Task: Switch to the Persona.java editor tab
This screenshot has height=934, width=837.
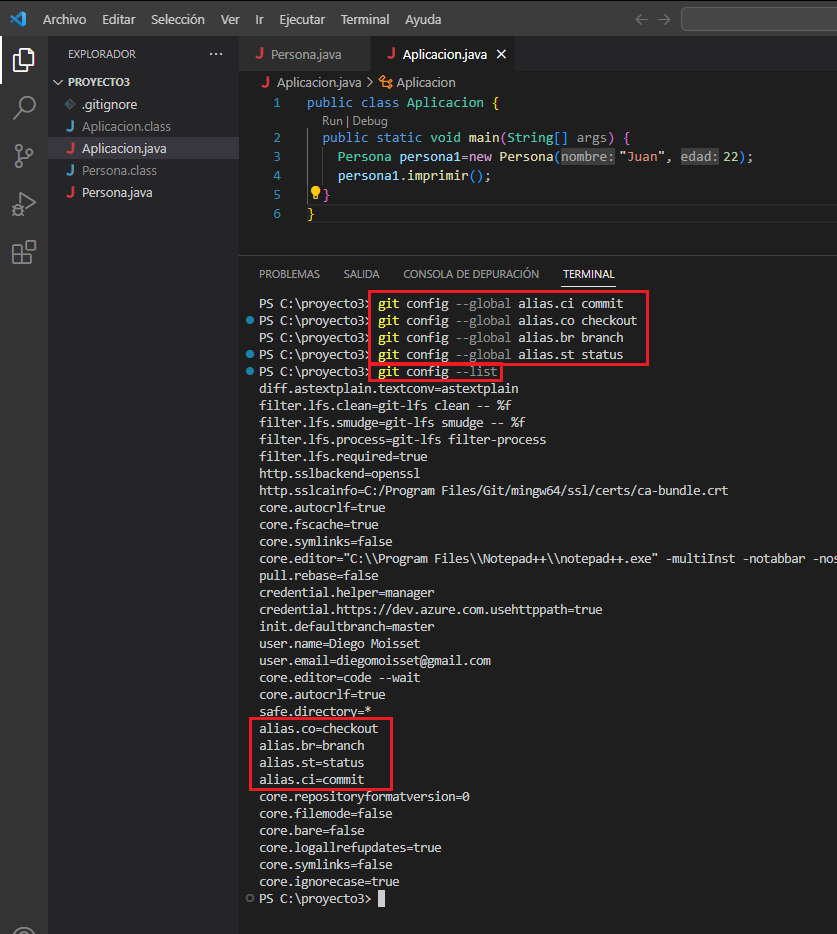Action: point(304,54)
